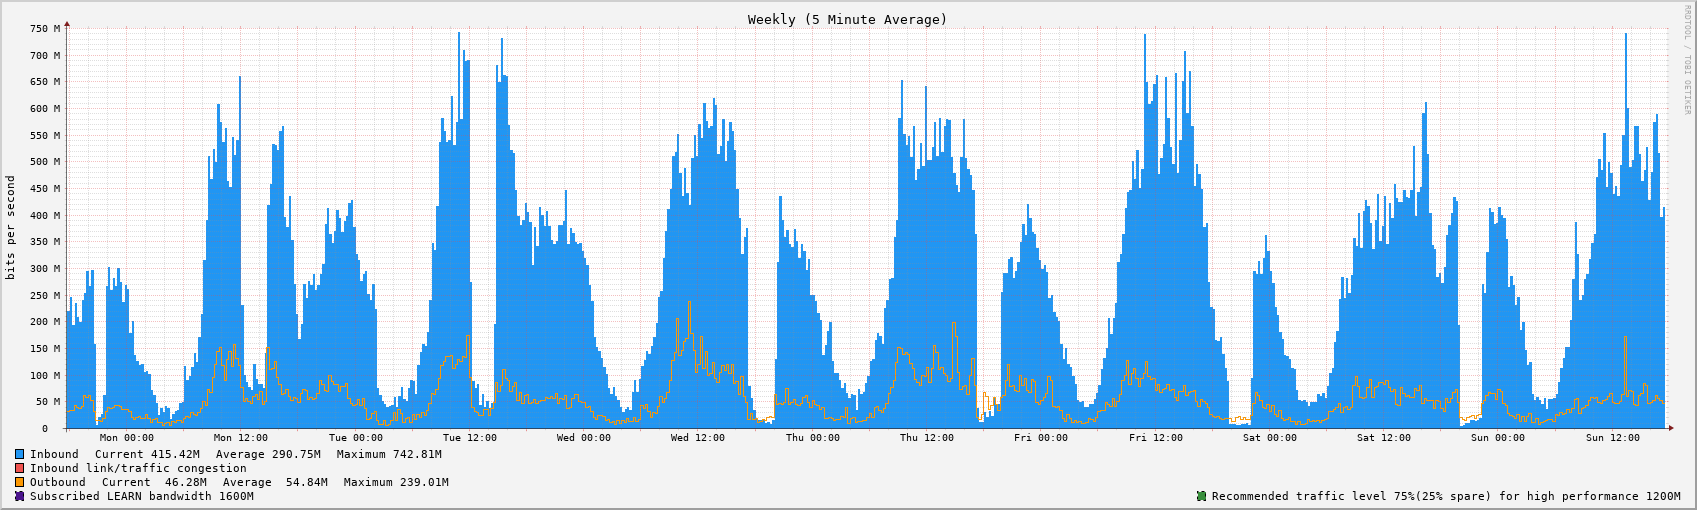Select the Mon 00:00 time axis label
The height and width of the screenshot is (510, 1697).
(127, 438)
